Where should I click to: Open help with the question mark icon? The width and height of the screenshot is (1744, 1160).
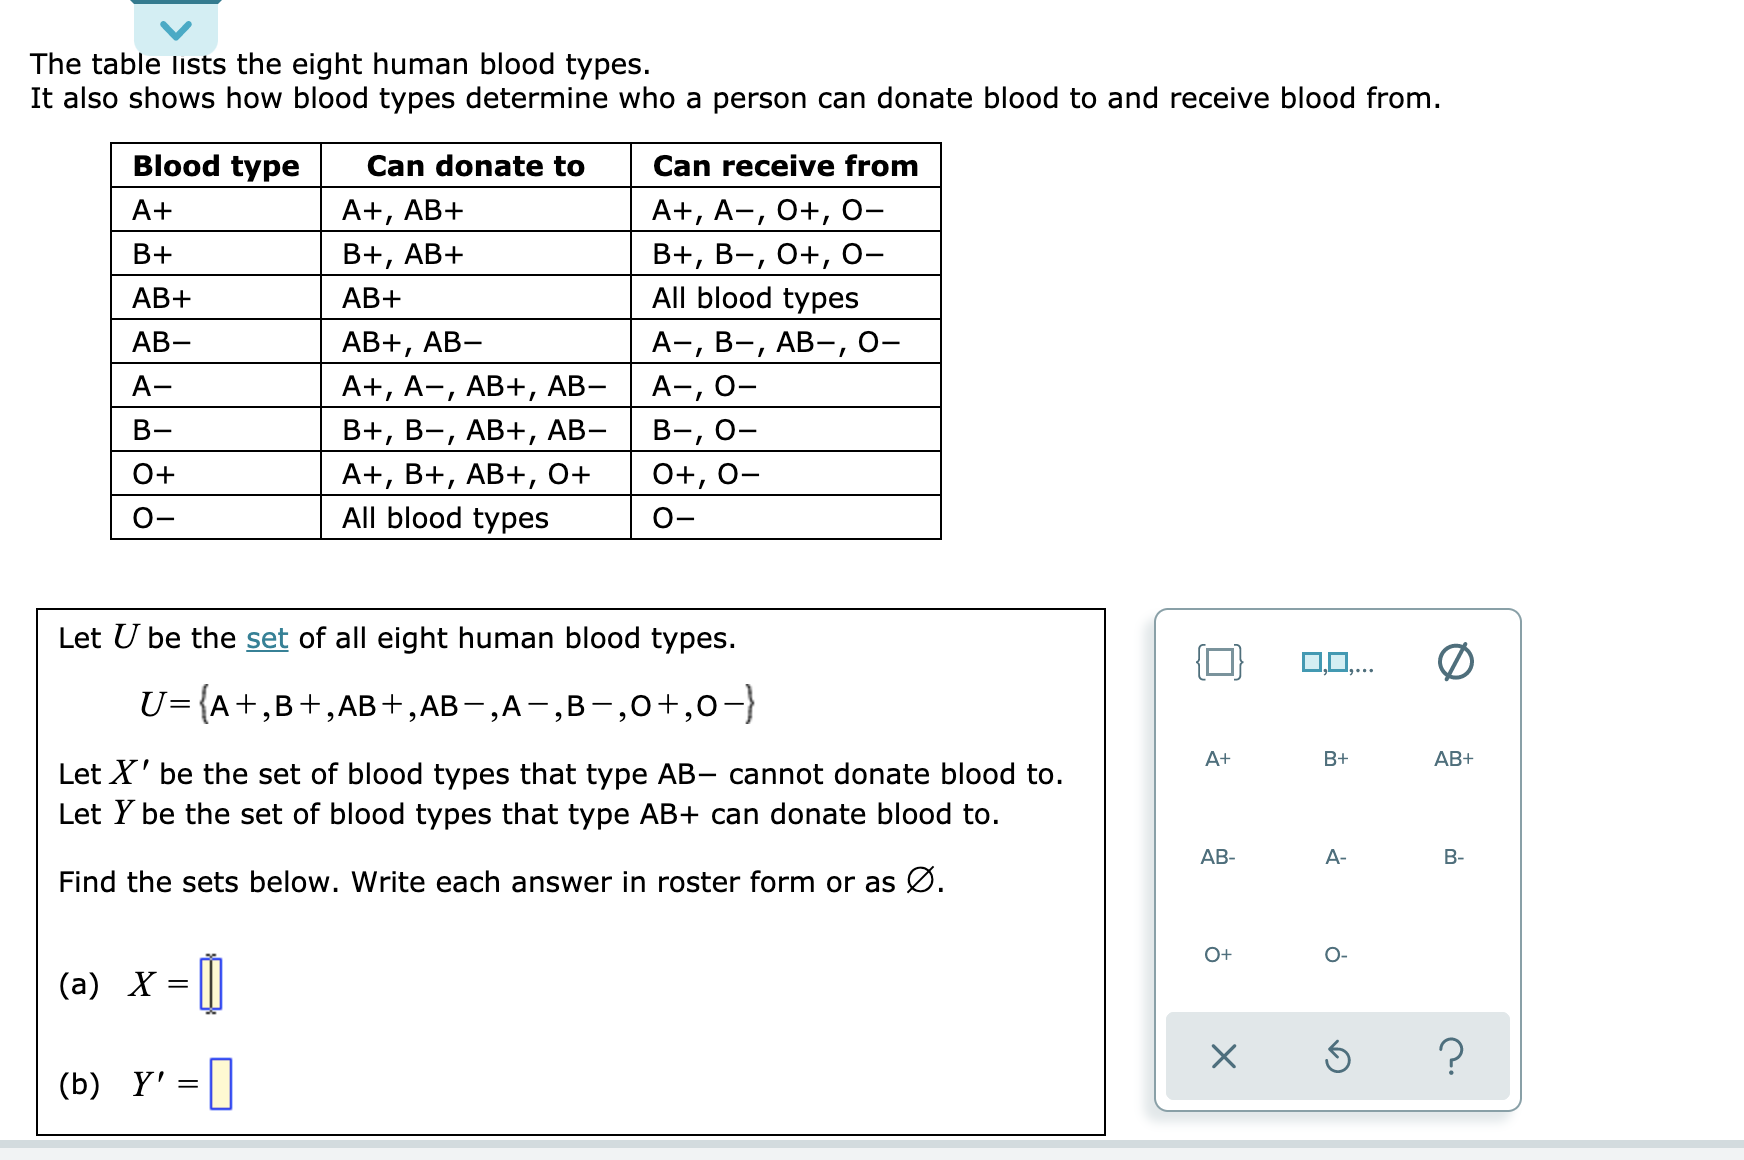pos(1452,1058)
